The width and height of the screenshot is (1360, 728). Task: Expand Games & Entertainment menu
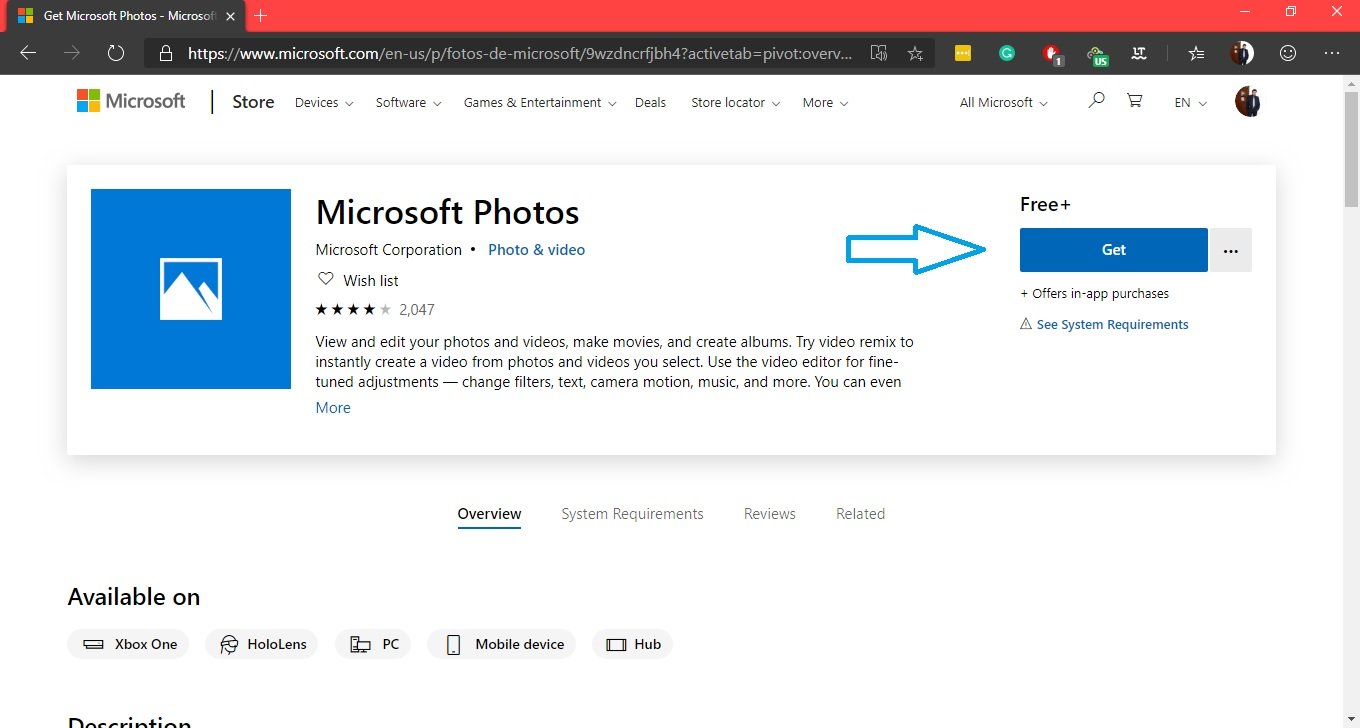coord(540,102)
